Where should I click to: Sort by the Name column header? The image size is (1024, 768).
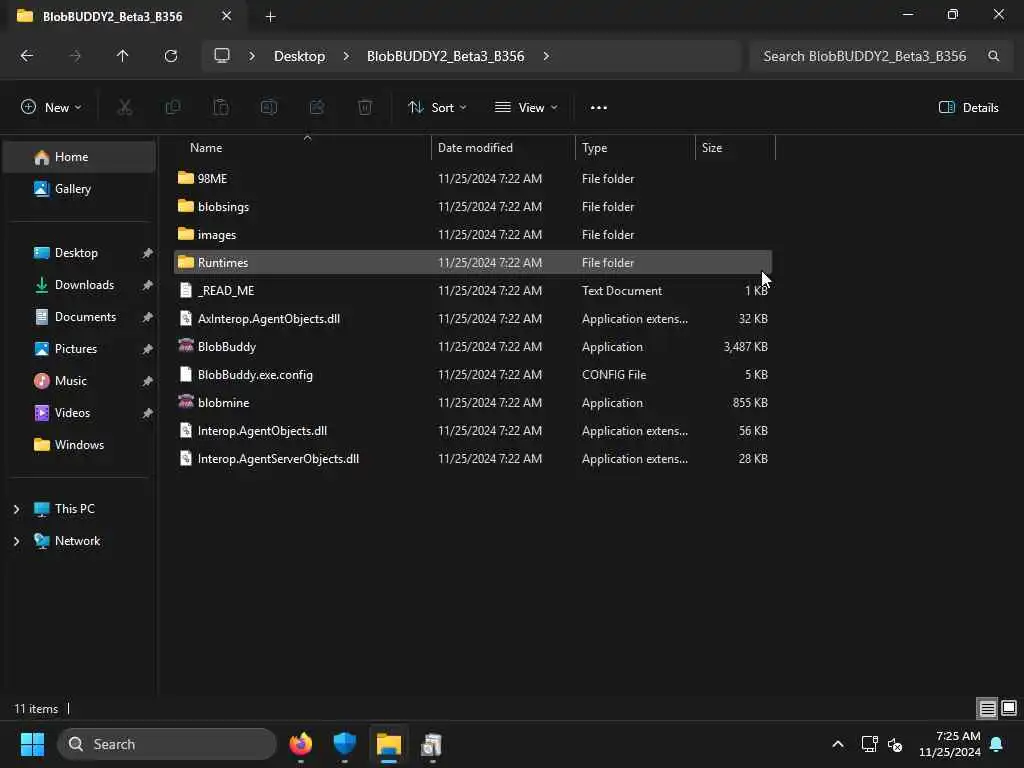click(x=304, y=148)
